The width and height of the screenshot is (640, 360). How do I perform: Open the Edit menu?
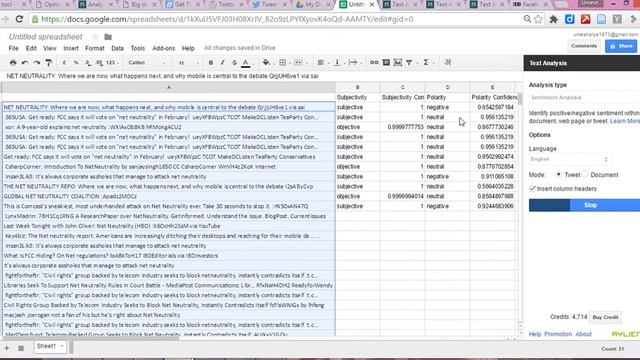pos(31,48)
